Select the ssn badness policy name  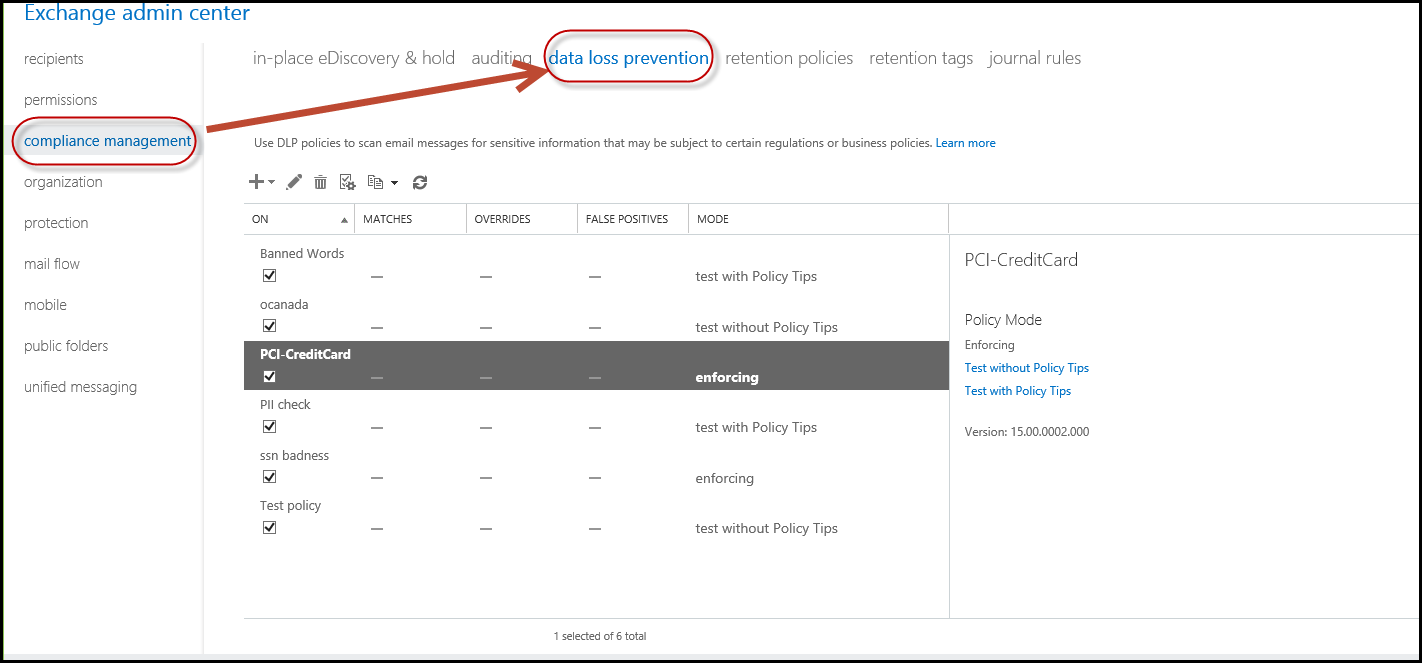[x=294, y=455]
